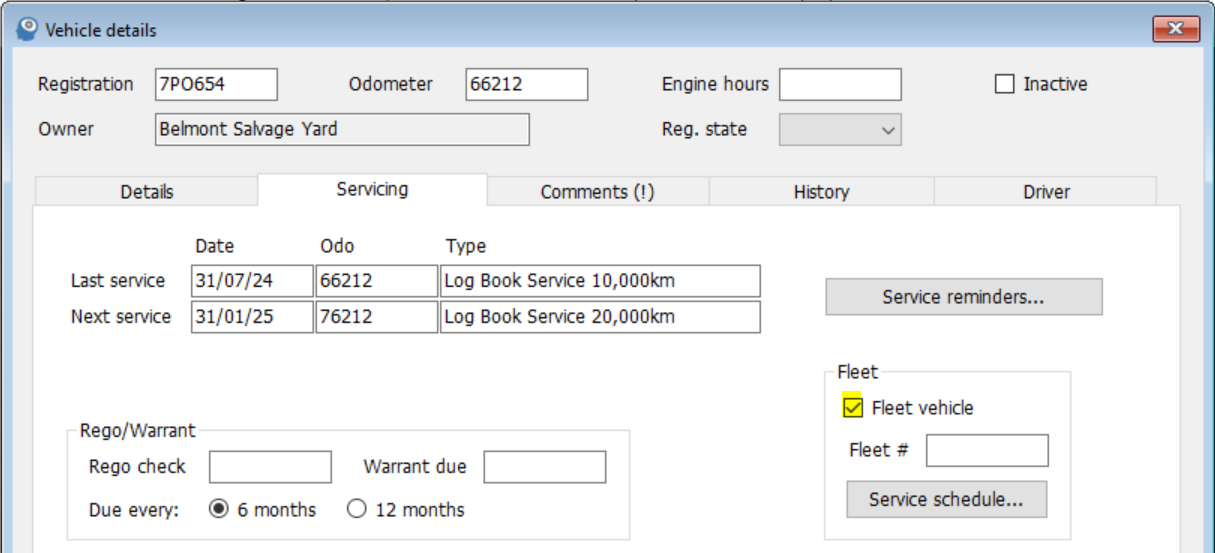This screenshot has width=1215, height=553.
Task: Click the Engine hours text box
Action: [x=840, y=85]
